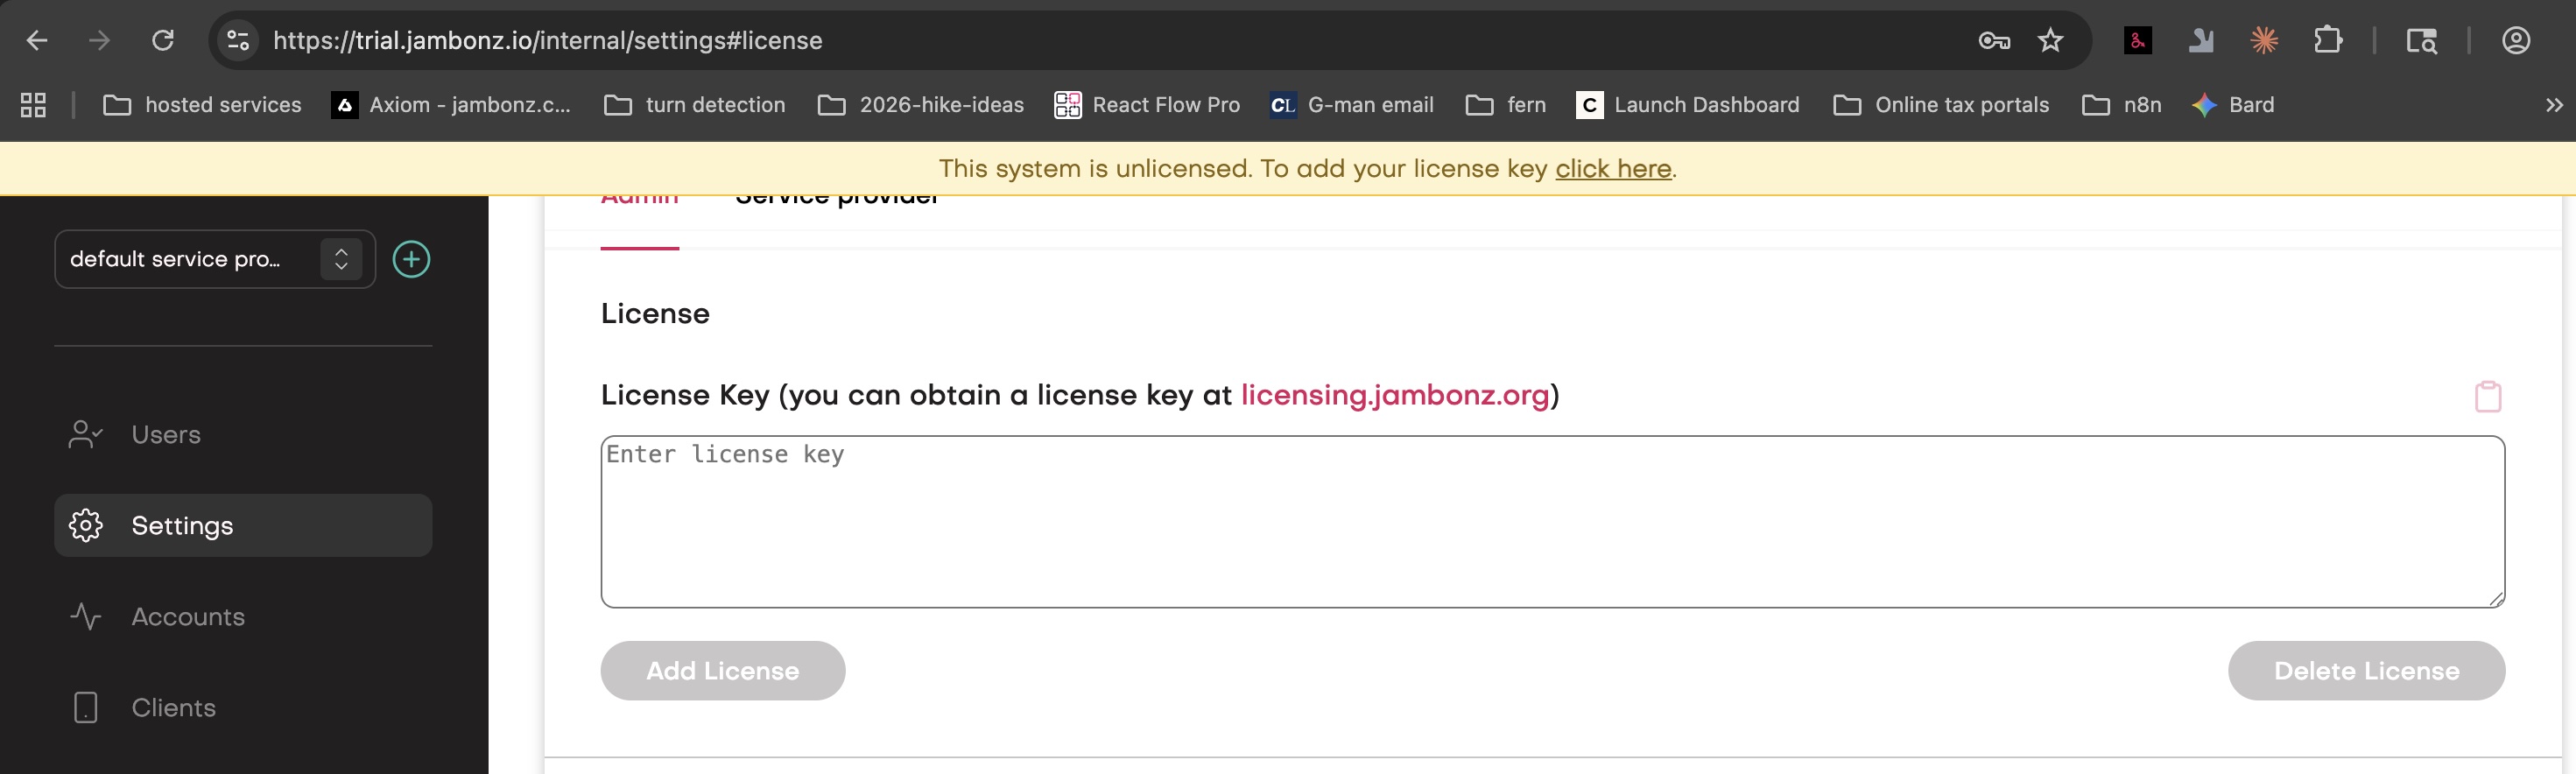Screen dimensions: 2576x774
Task: Open site settings from the address bar control
Action: click(236, 40)
